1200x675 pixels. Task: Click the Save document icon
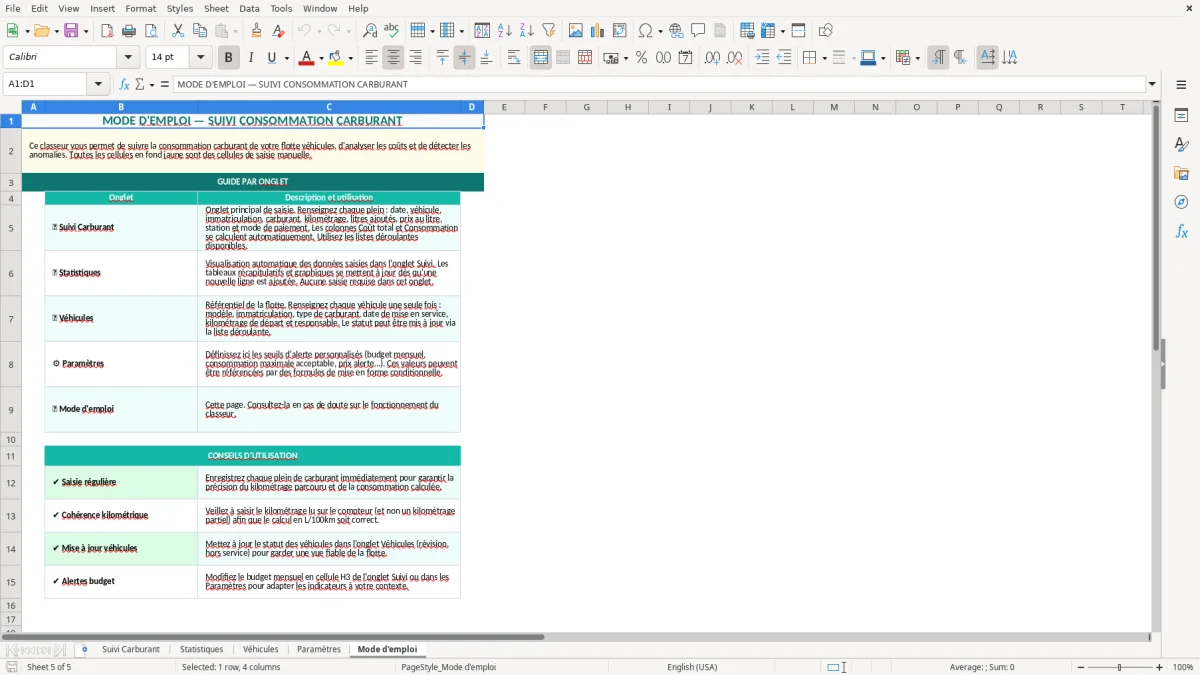tap(71, 31)
